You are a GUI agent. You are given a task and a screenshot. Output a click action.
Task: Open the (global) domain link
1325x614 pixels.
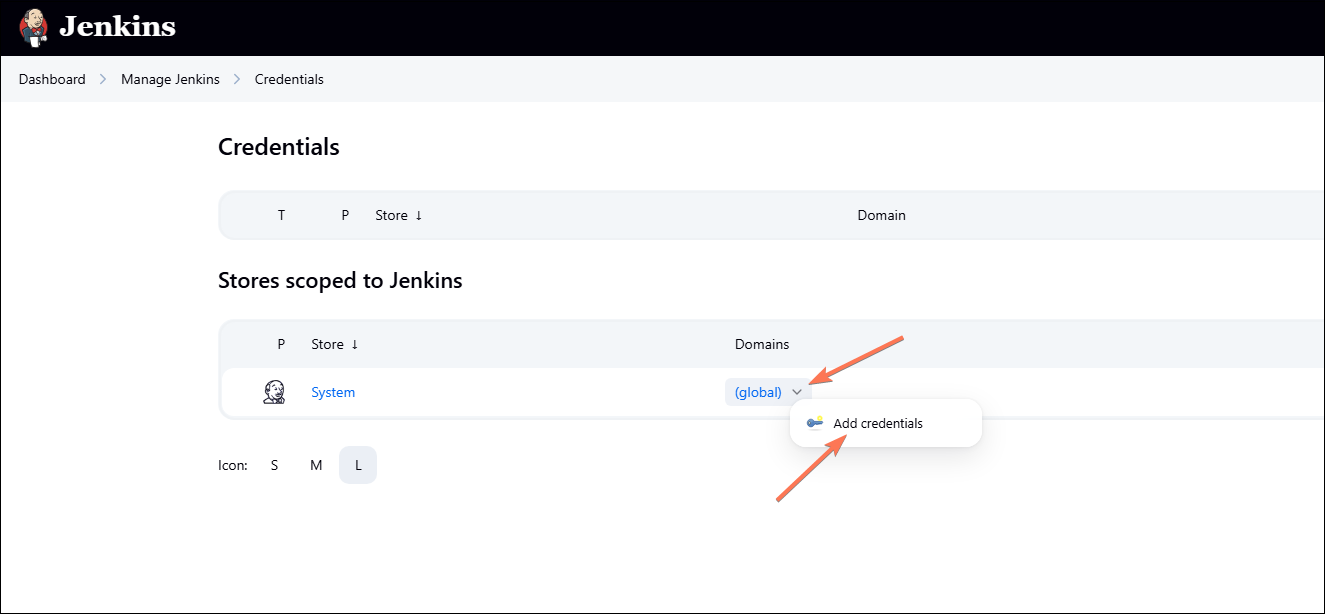(758, 392)
